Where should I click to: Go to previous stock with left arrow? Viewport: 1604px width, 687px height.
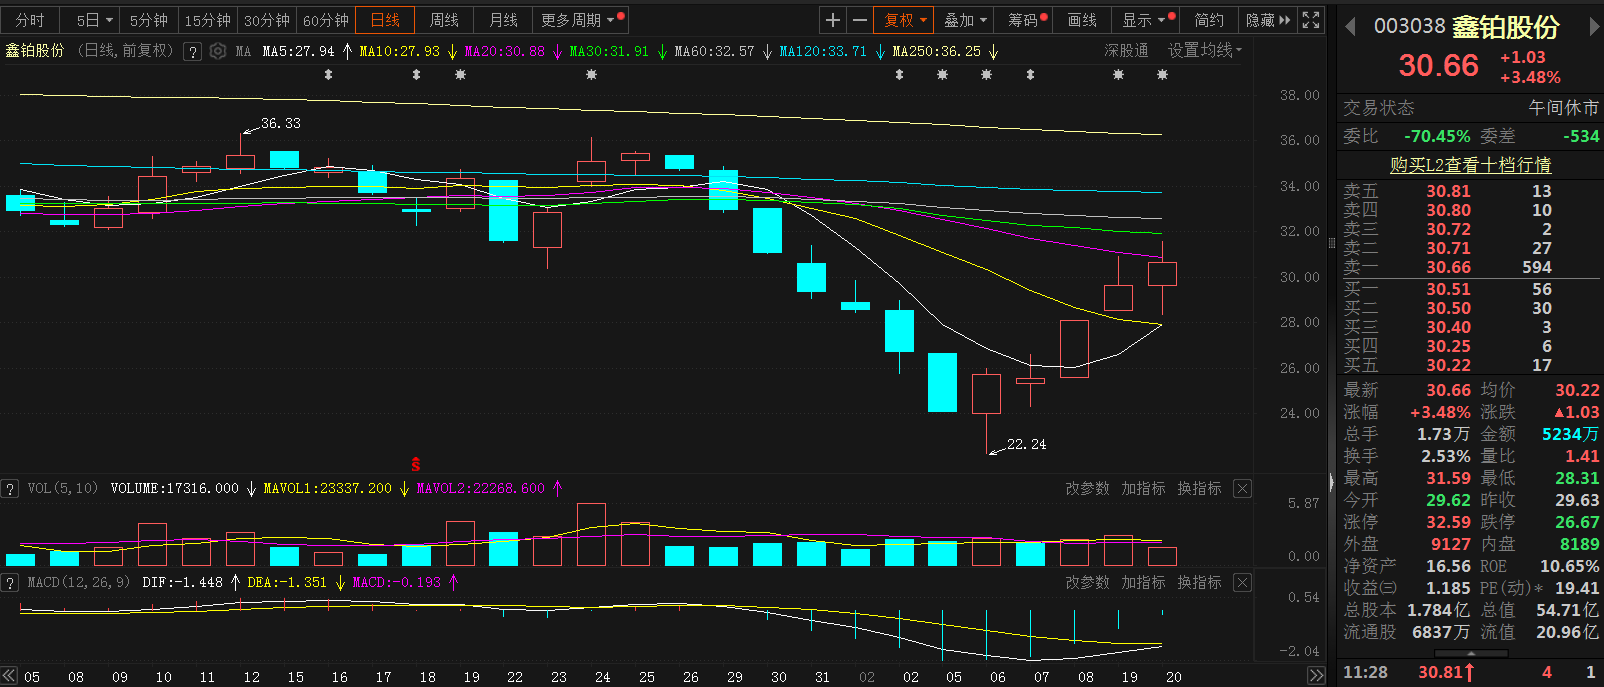point(1350,27)
